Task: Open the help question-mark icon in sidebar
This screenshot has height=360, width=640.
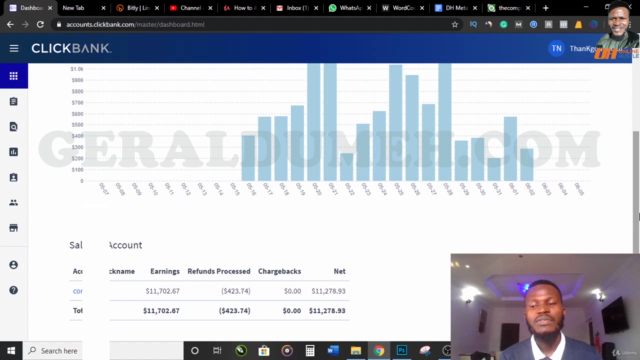Action: (x=13, y=290)
